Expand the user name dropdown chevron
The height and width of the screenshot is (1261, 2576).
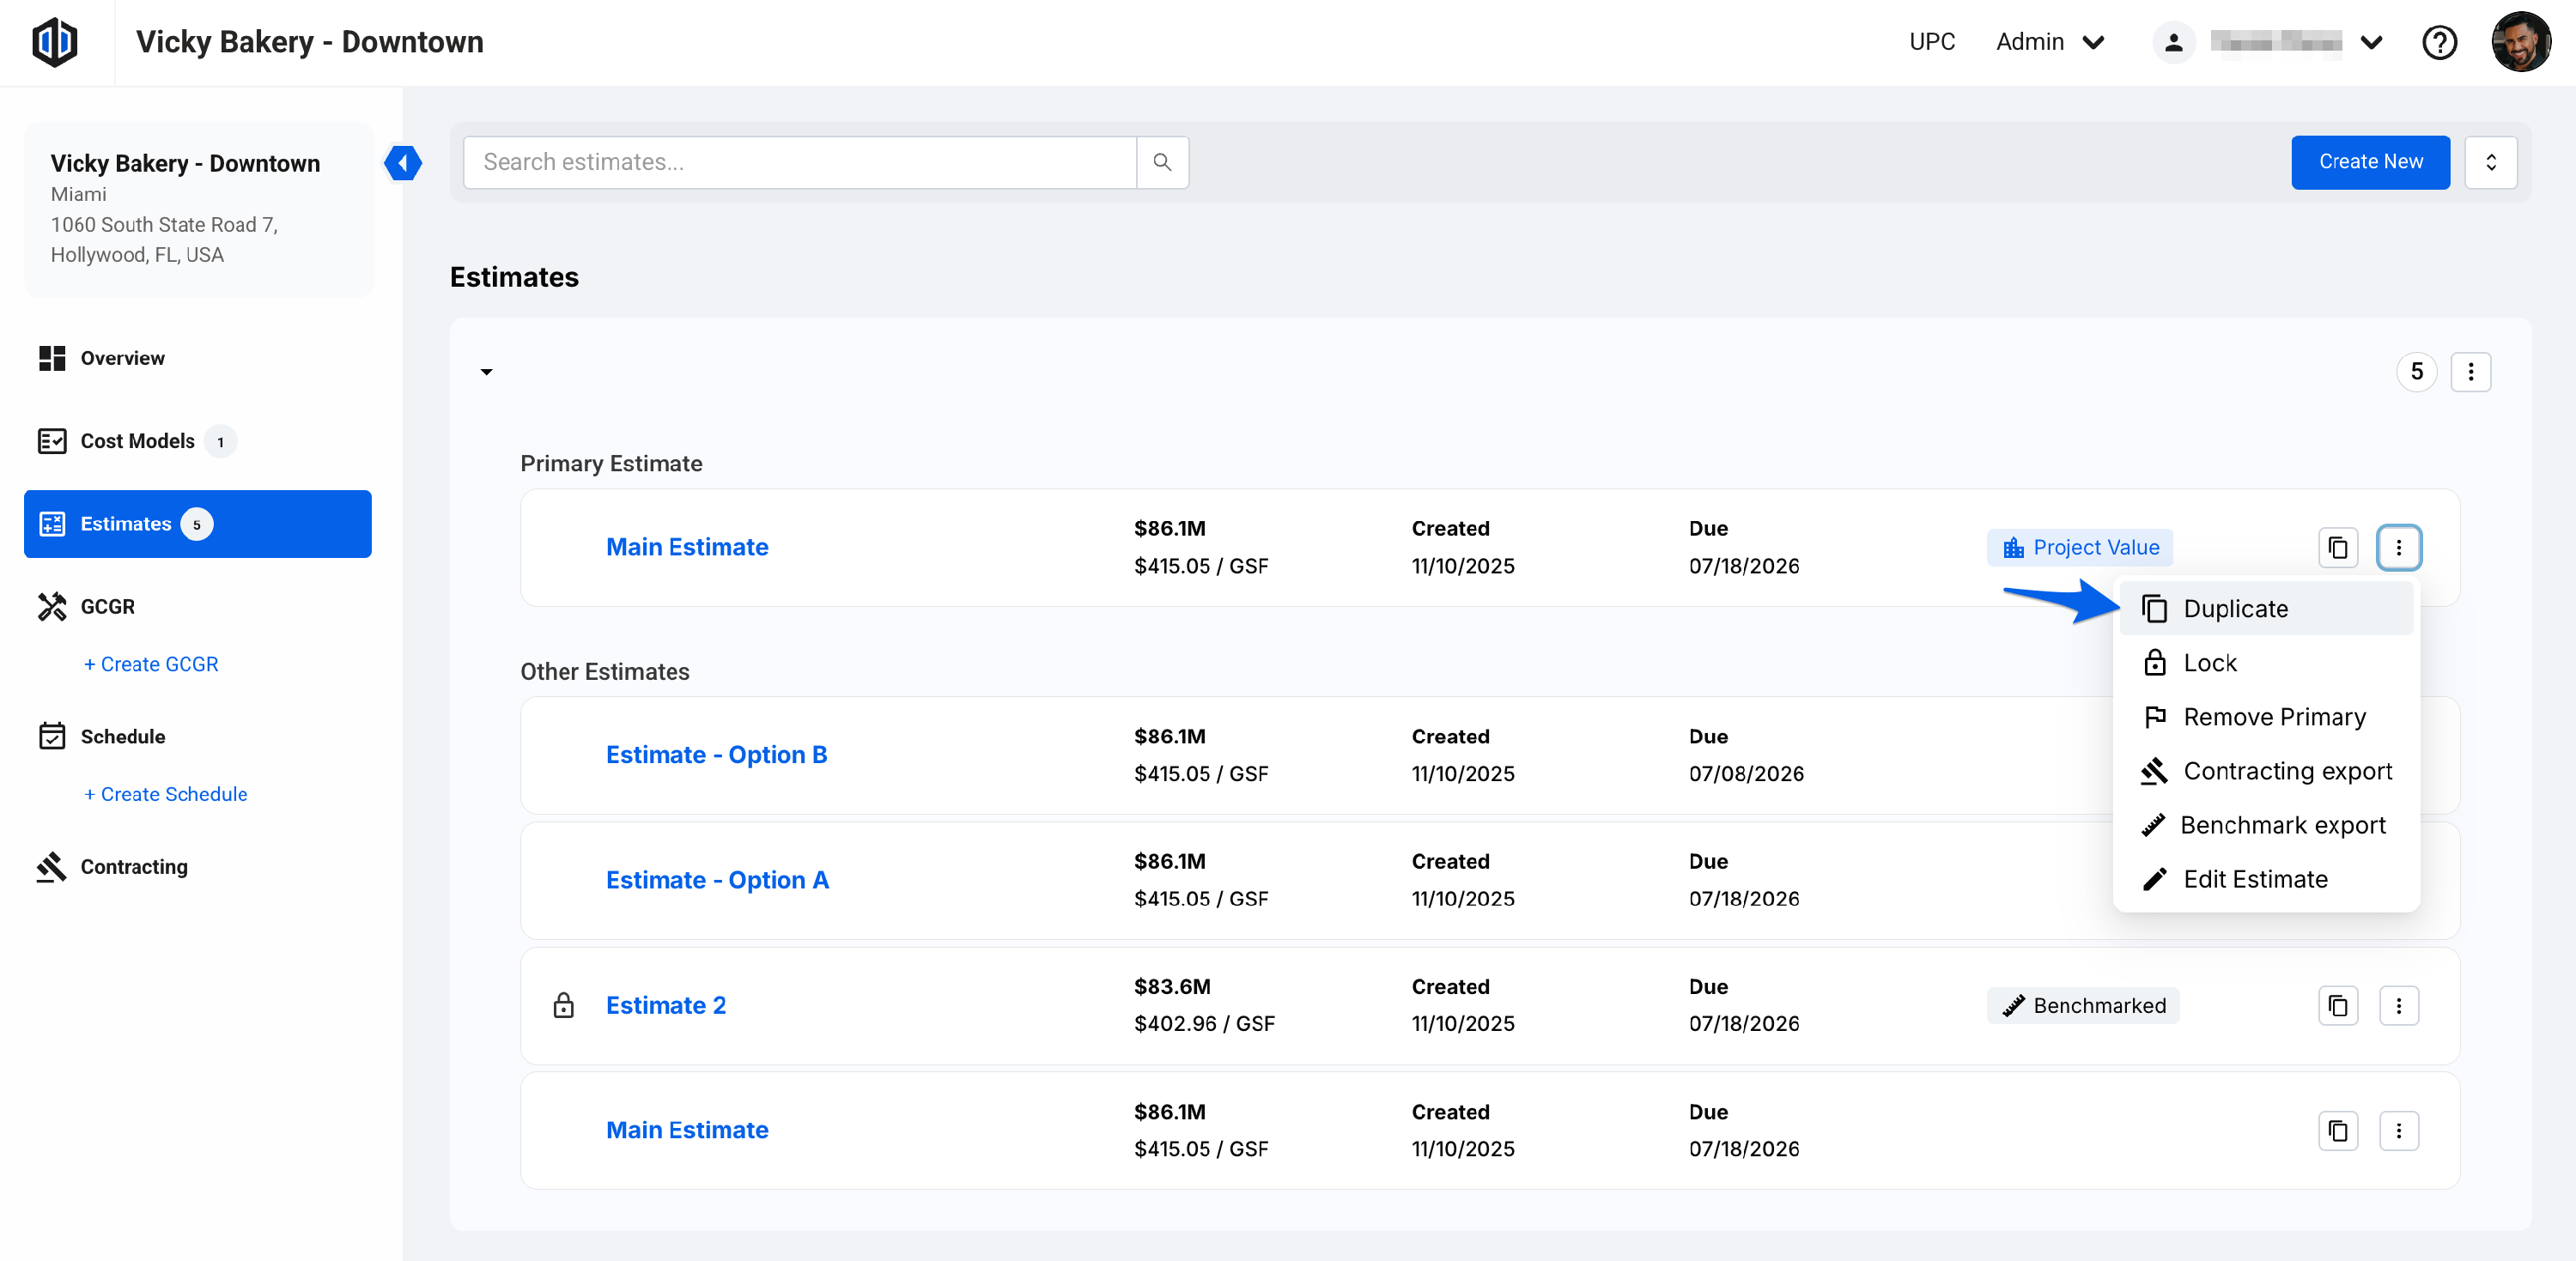coord(2371,42)
